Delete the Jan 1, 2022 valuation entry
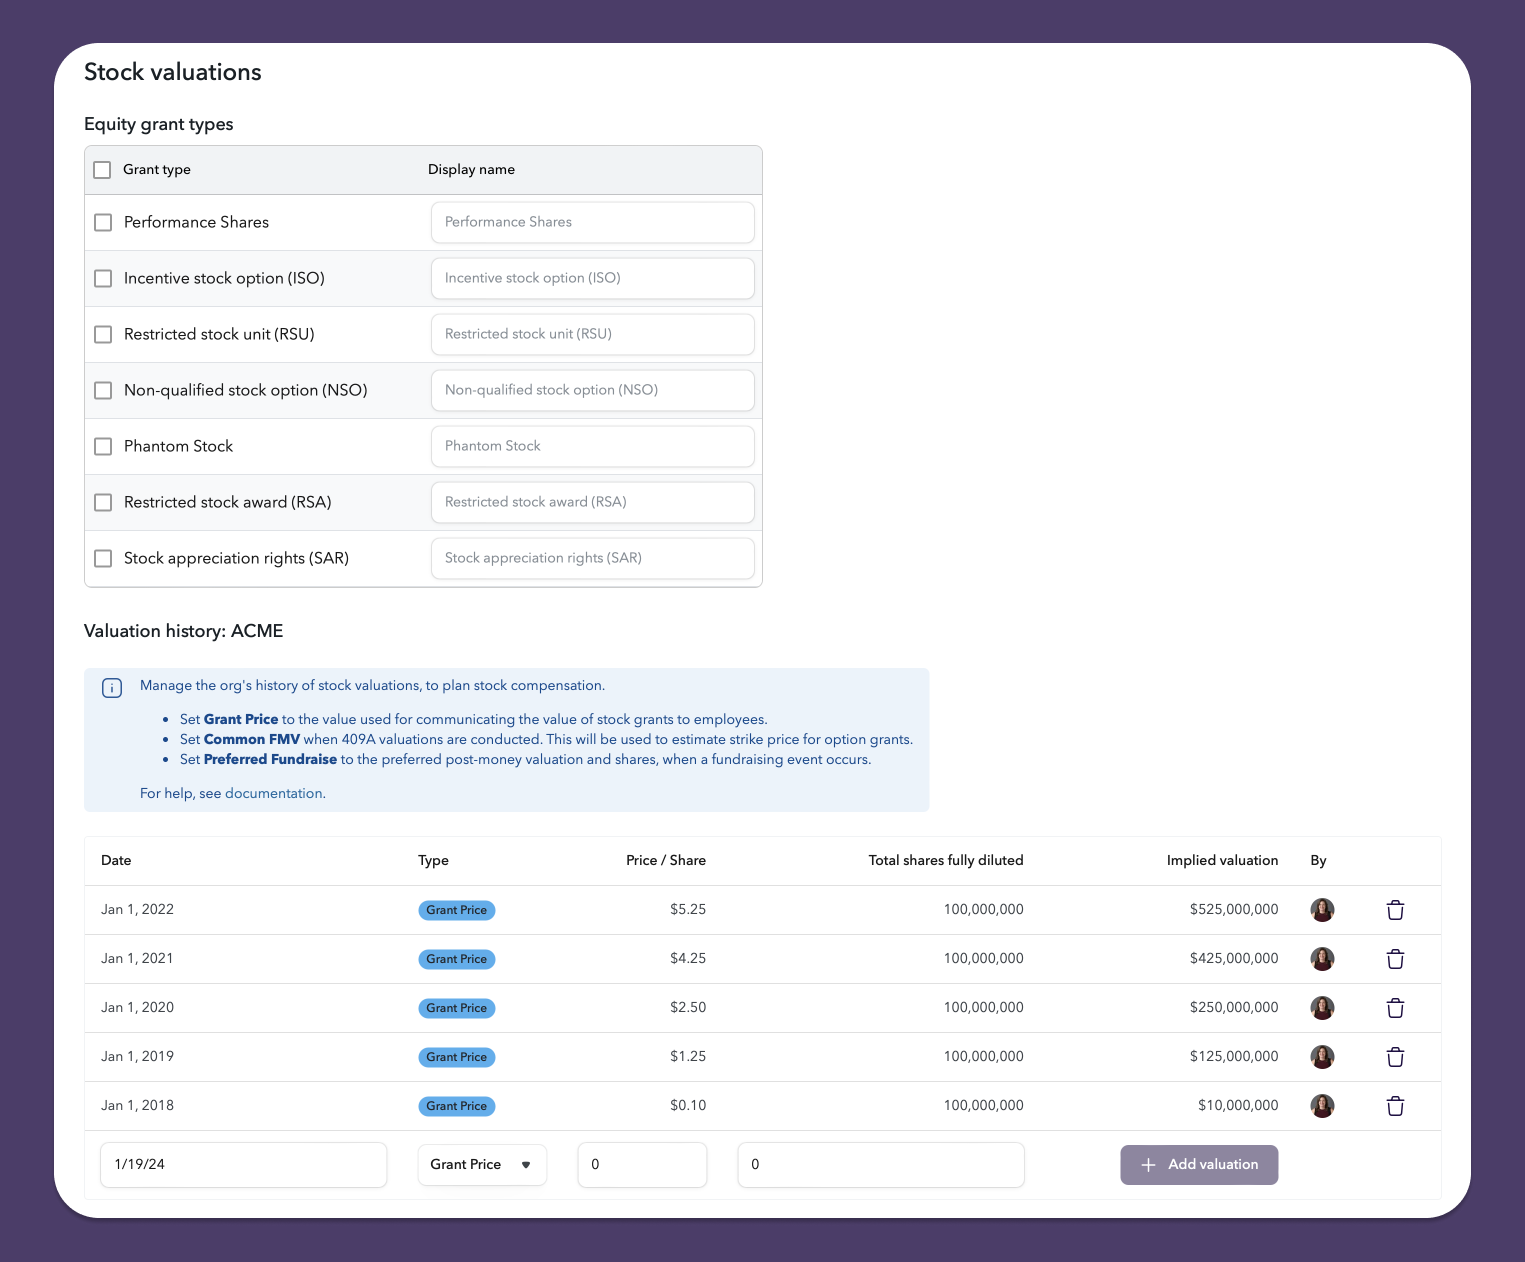The width and height of the screenshot is (1525, 1262). click(x=1395, y=909)
